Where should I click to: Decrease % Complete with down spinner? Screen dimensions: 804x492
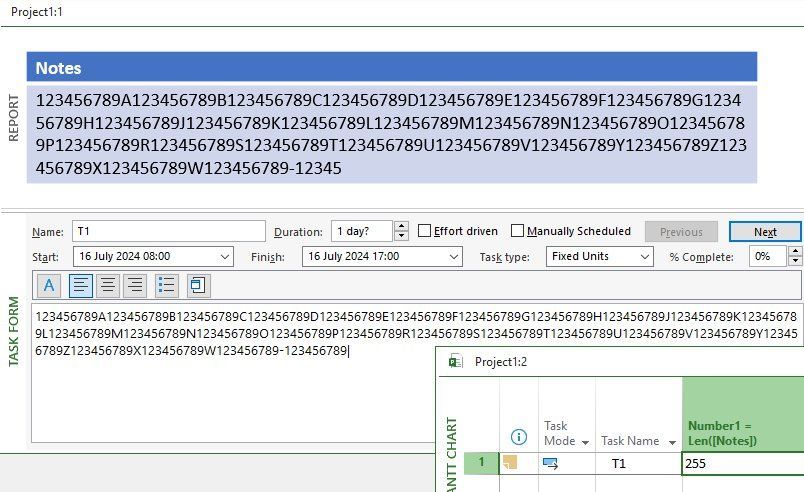[795, 261]
